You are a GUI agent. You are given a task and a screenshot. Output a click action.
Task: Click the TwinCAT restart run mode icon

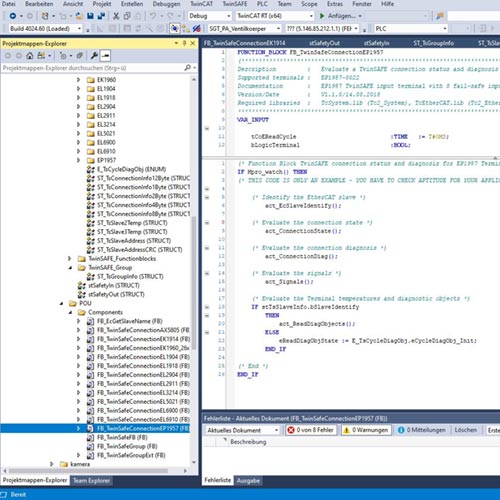pyautogui.click(x=186, y=29)
